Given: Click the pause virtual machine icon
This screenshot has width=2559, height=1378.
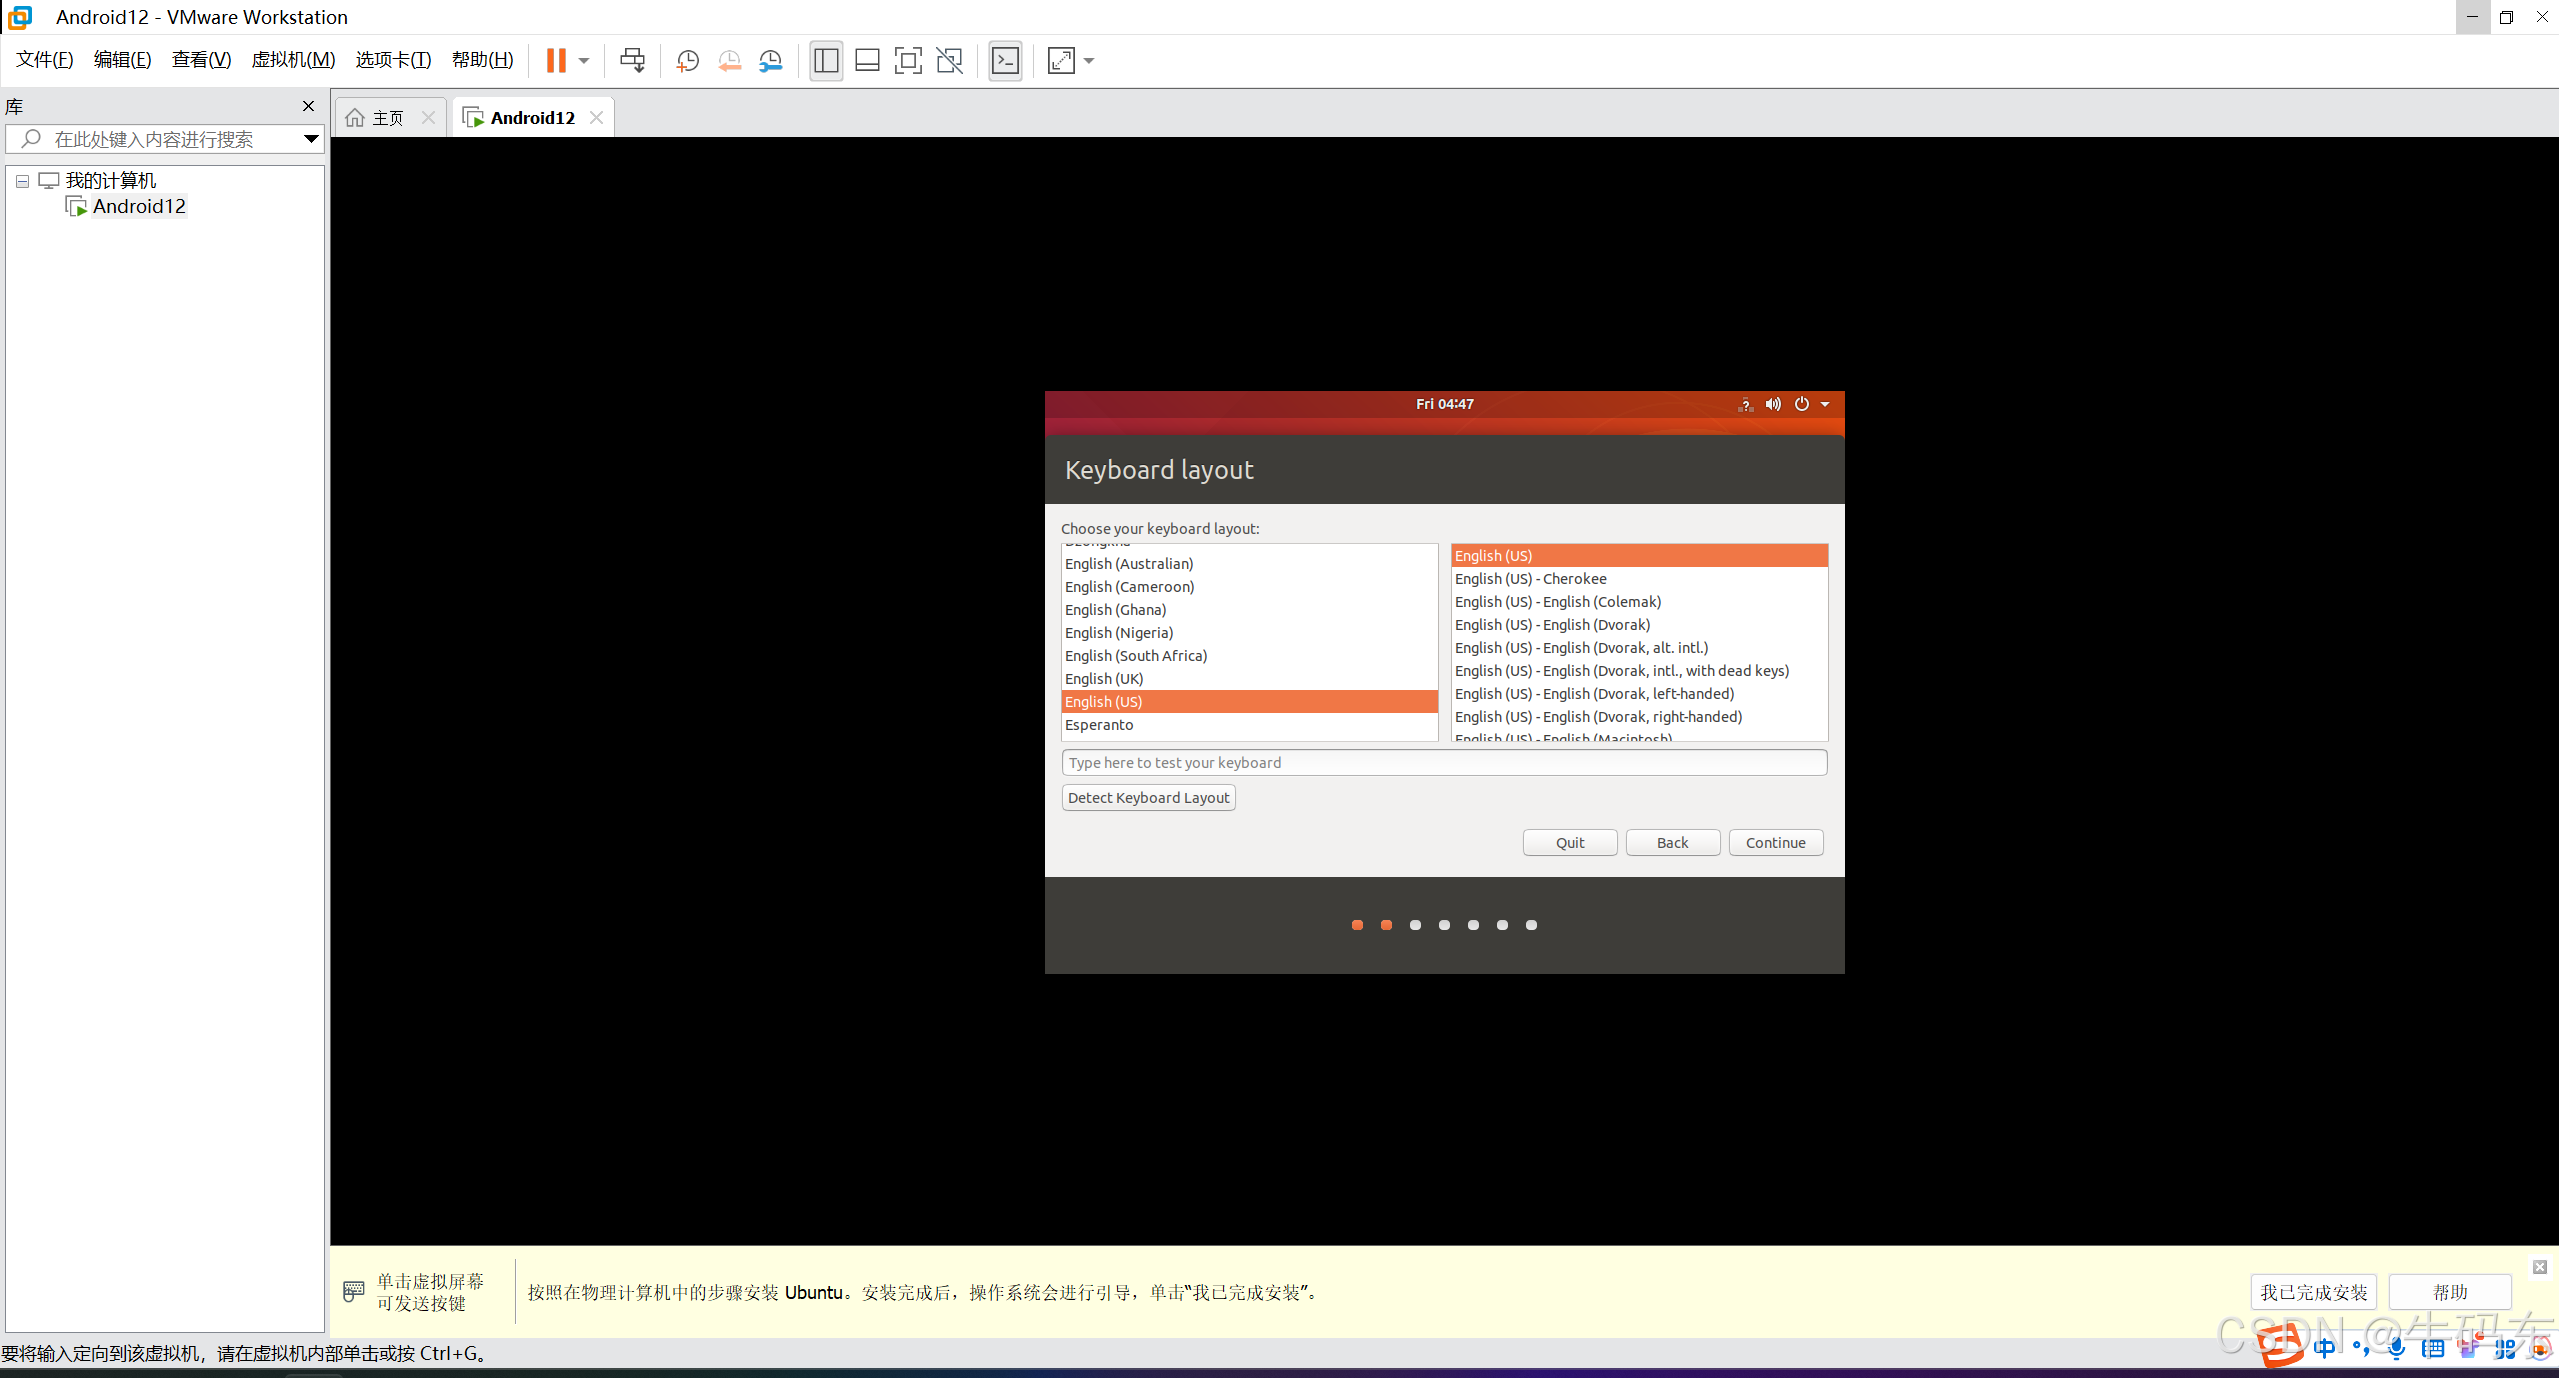Looking at the screenshot, I should click(x=556, y=61).
